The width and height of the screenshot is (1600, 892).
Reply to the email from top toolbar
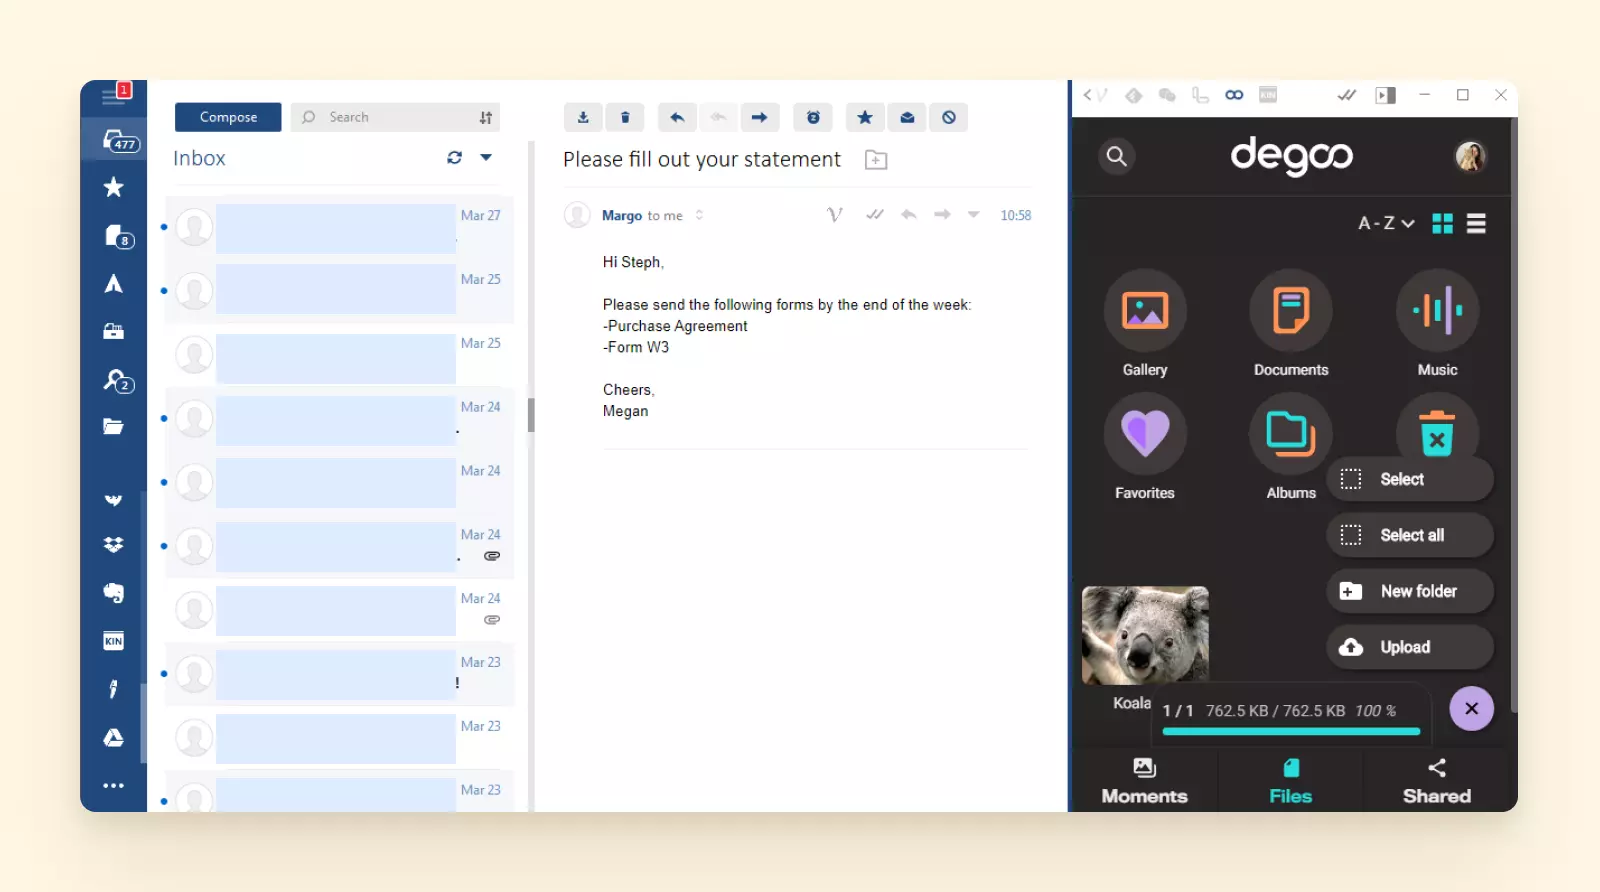[x=677, y=118]
